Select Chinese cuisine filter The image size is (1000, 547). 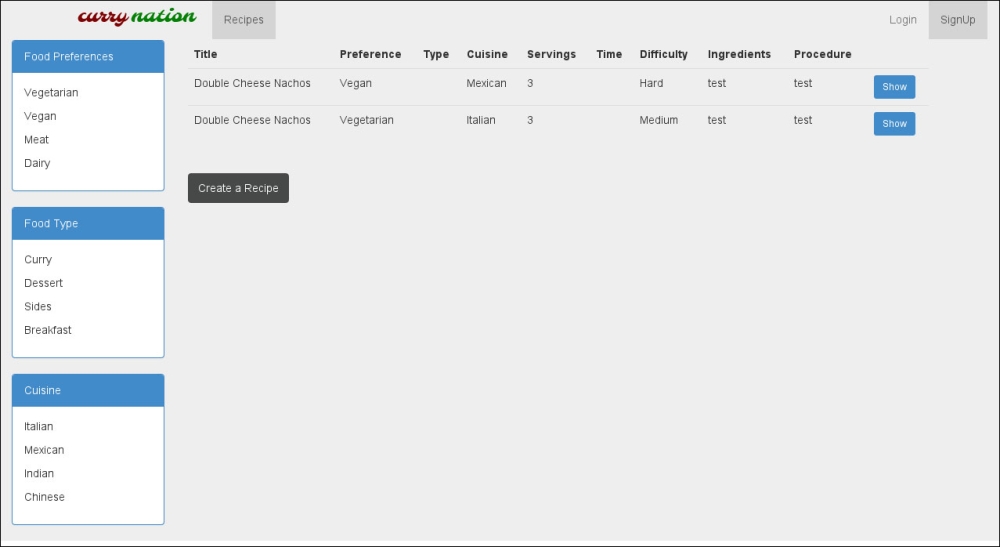[x=44, y=497]
